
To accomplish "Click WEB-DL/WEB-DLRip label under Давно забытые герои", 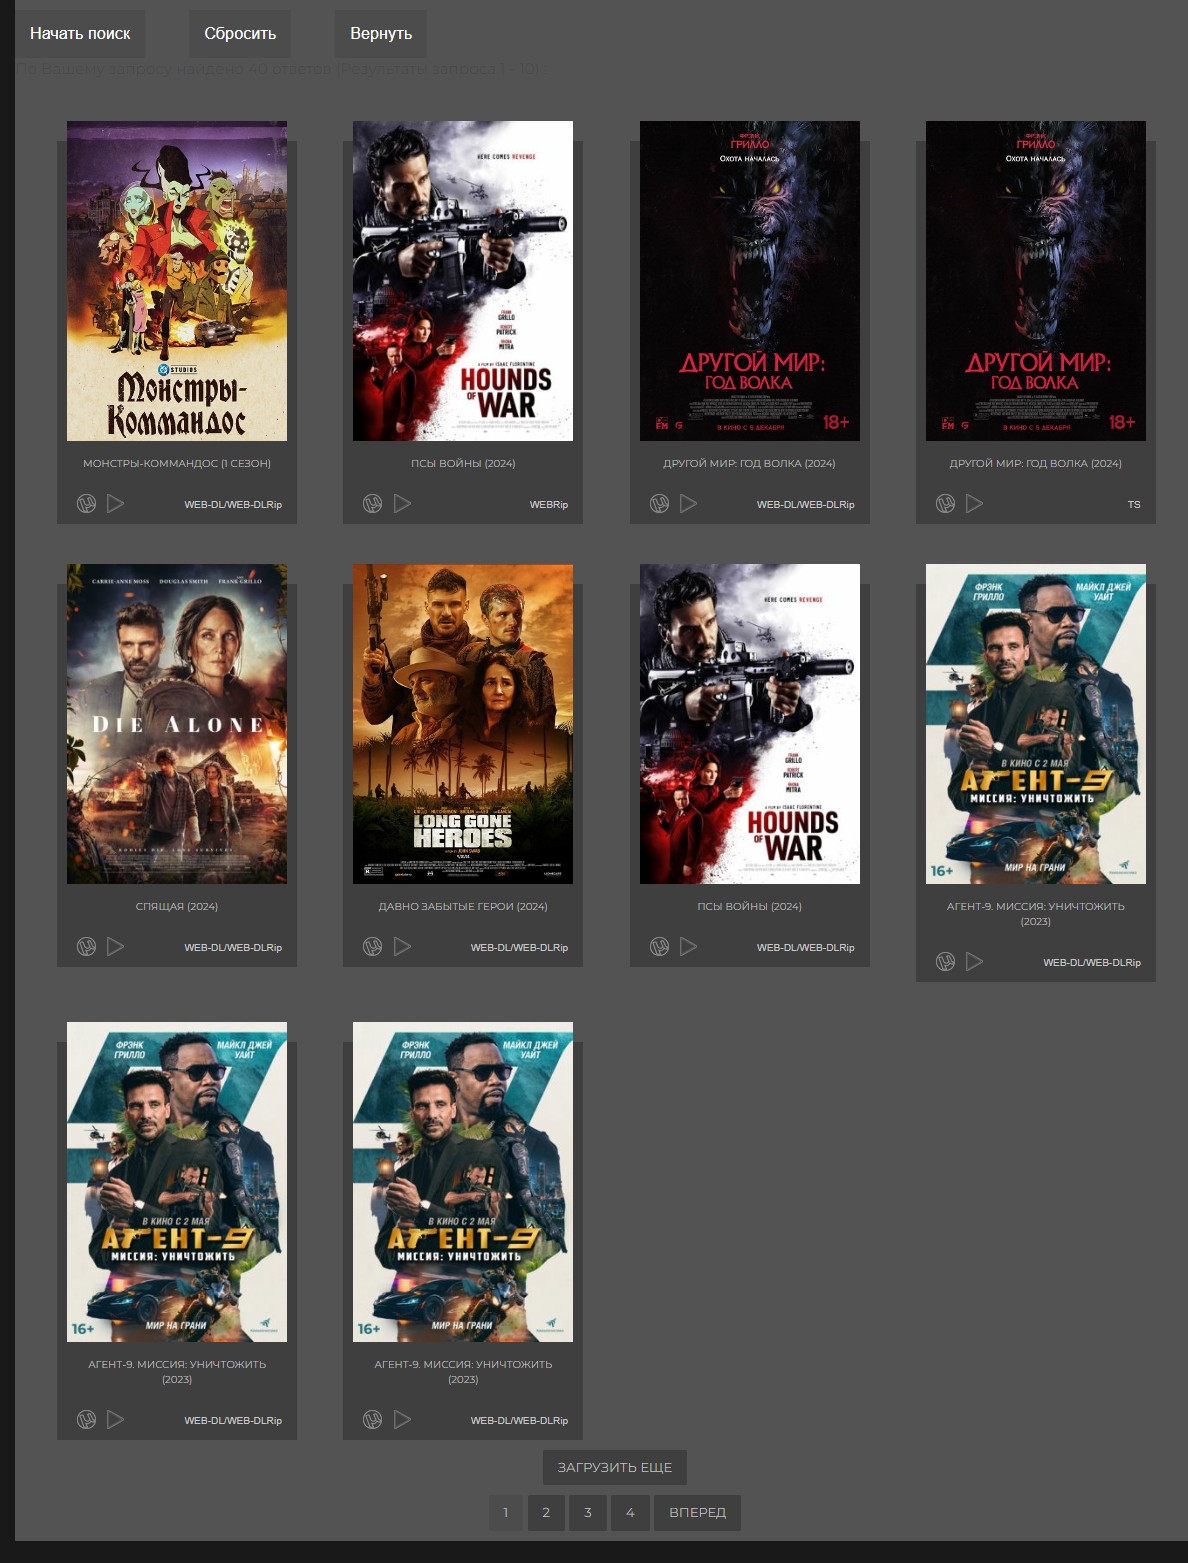I will pyautogui.click(x=519, y=948).
